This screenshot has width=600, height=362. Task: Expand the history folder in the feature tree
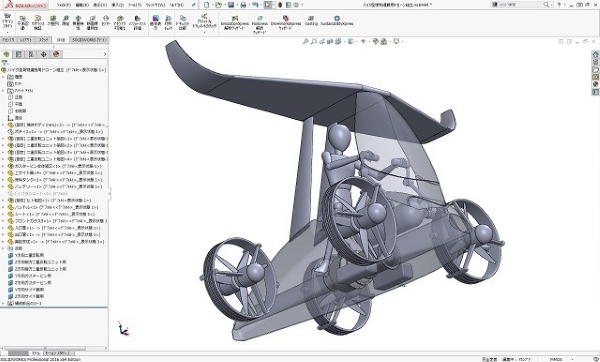click(3, 77)
